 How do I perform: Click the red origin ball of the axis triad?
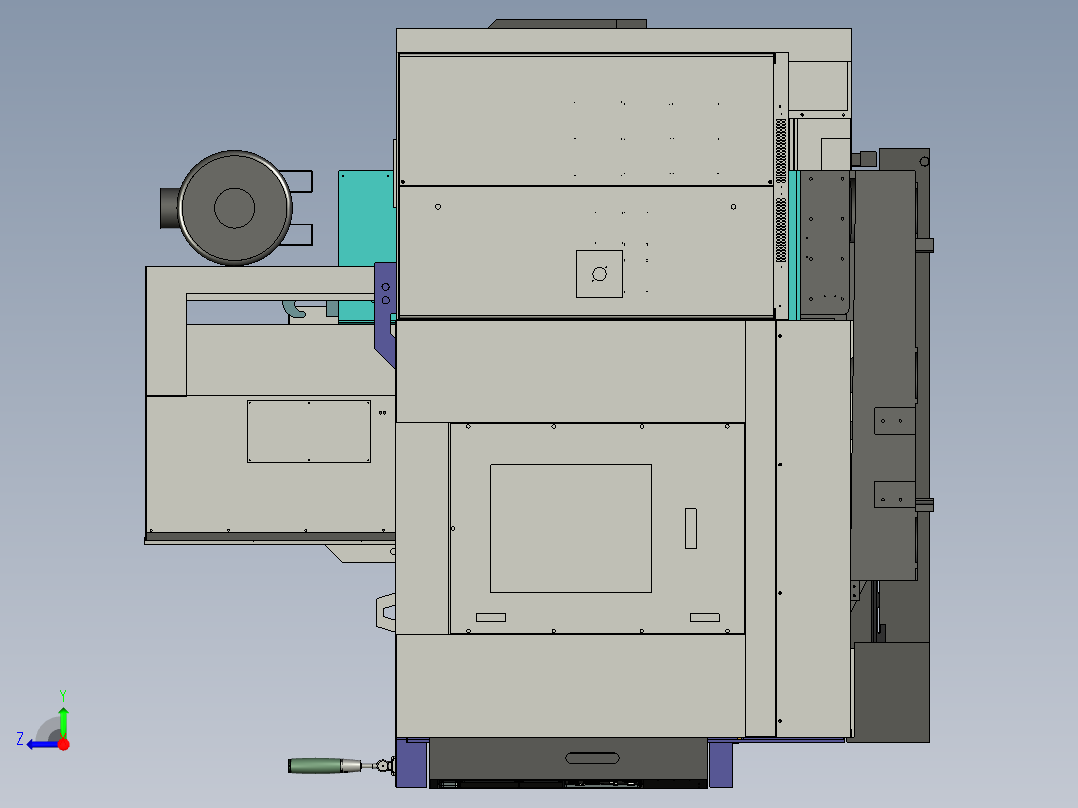tap(64, 744)
